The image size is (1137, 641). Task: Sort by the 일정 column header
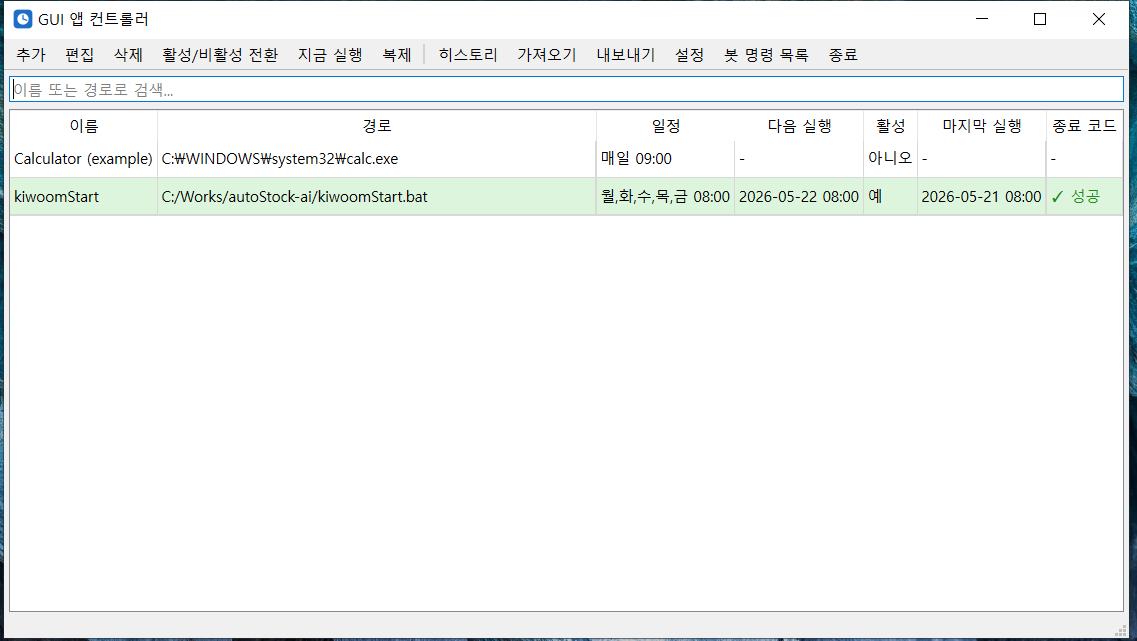666,126
